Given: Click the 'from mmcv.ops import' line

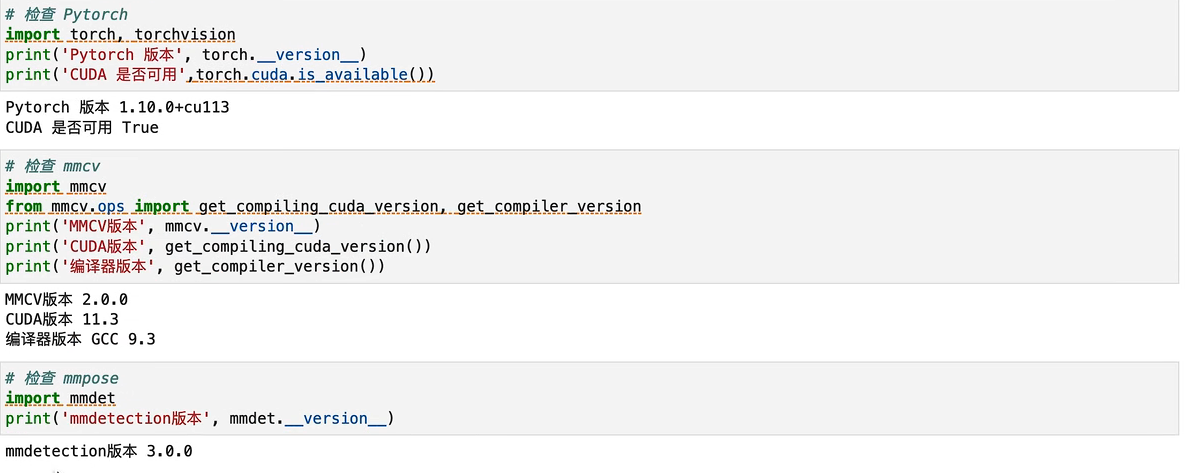Looking at the screenshot, I should (322, 206).
